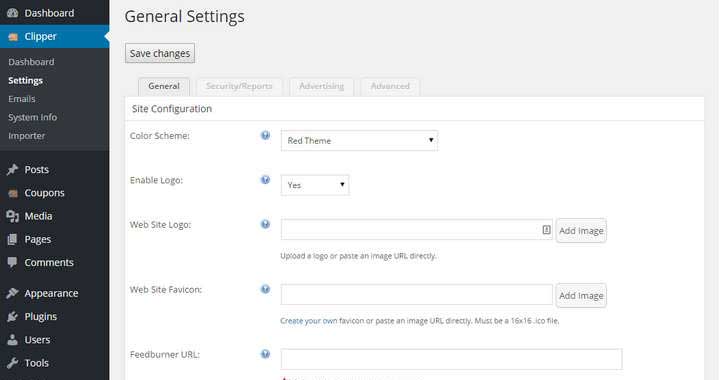The width and height of the screenshot is (720, 380).
Task: Open Clipper Dashboard submenu item
Action: [x=31, y=62]
